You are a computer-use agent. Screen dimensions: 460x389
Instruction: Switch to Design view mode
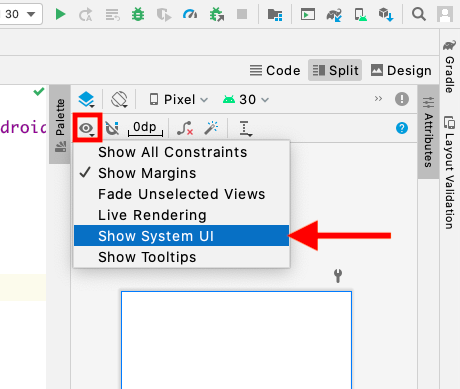401,70
